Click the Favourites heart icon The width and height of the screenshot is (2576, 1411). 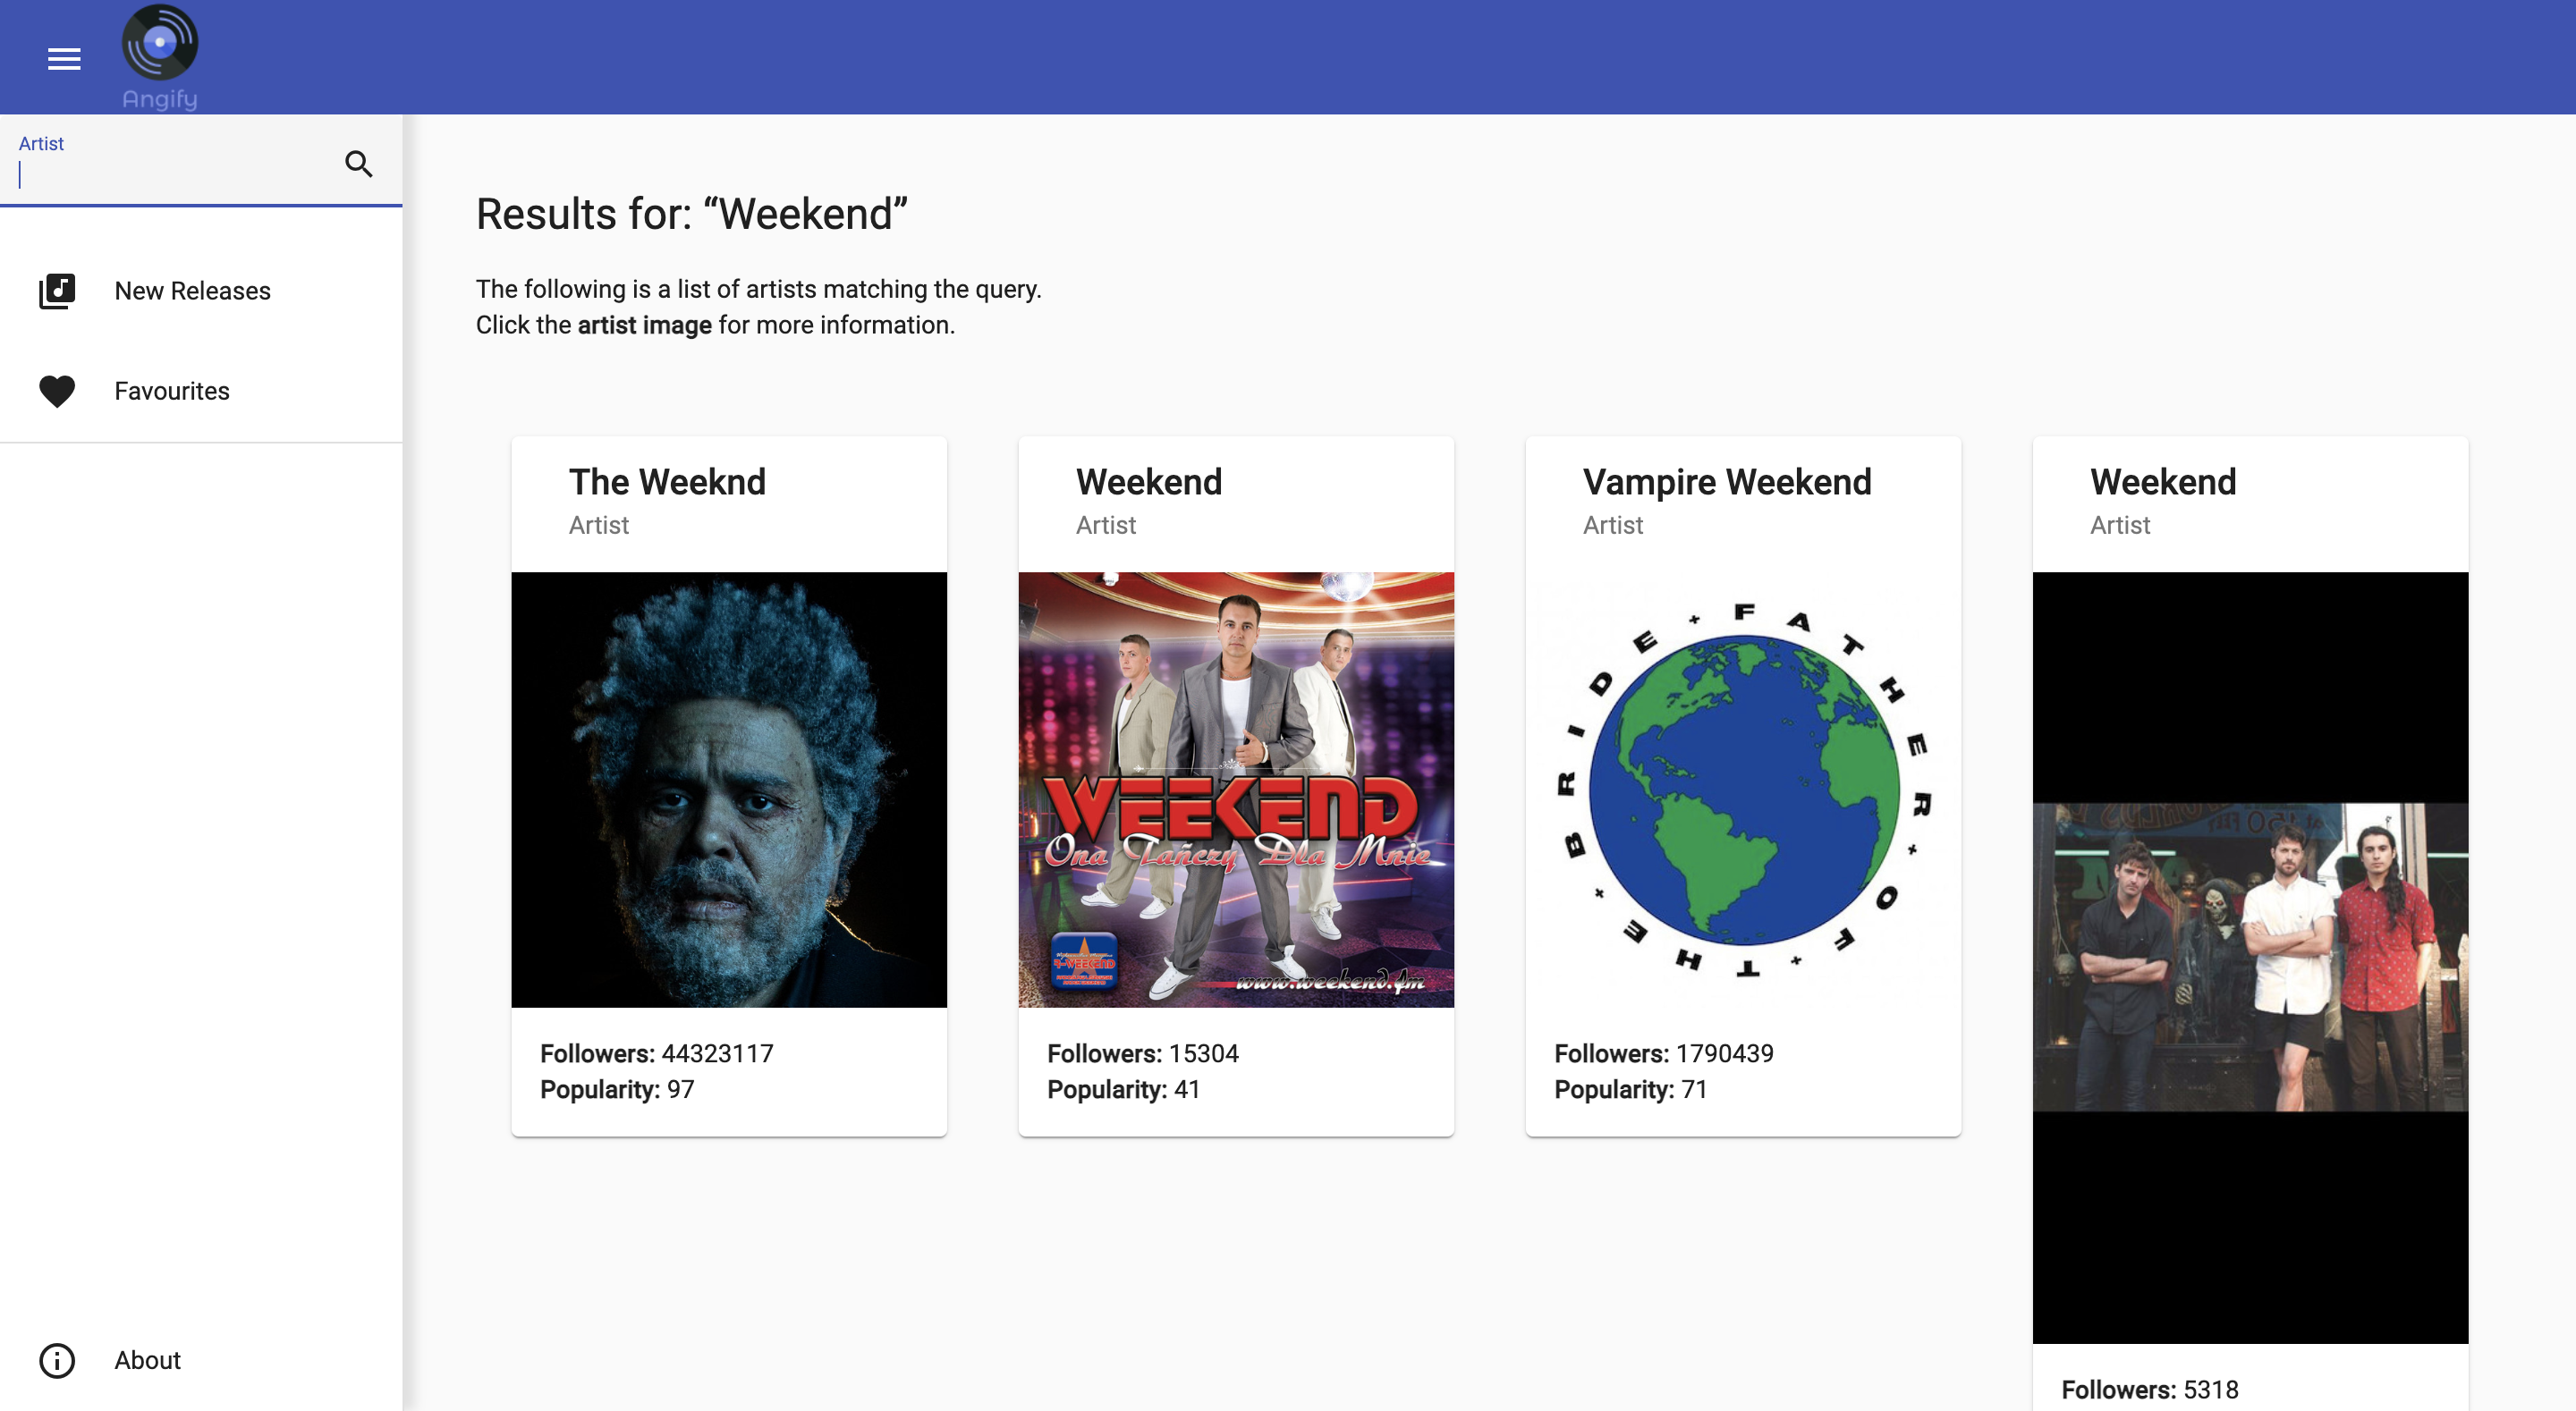pos(57,391)
